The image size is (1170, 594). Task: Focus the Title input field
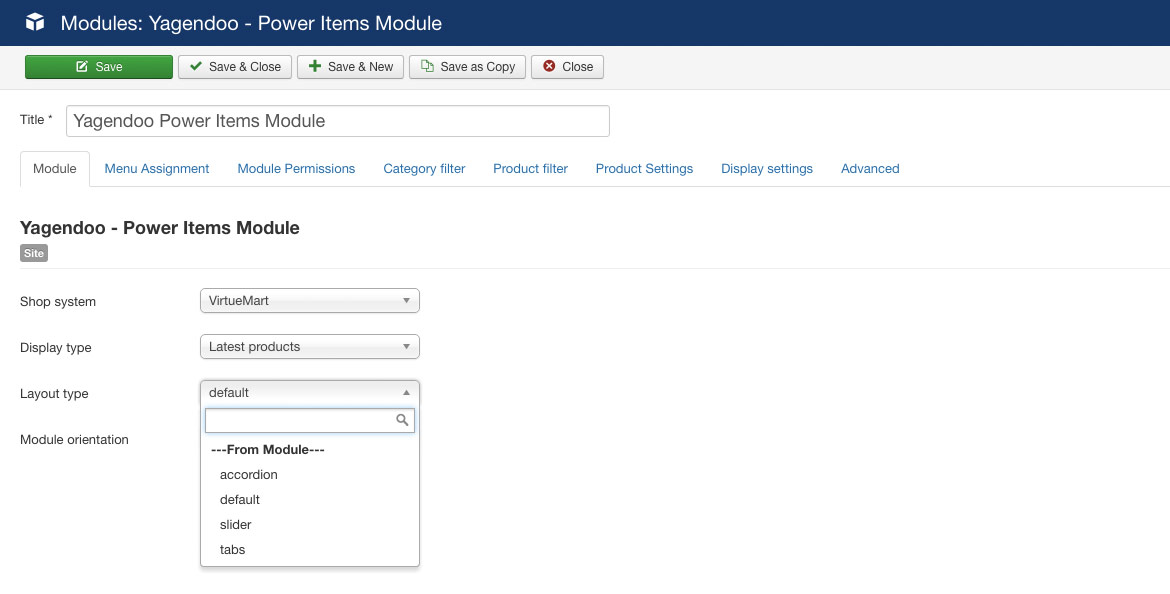point(338,121)
